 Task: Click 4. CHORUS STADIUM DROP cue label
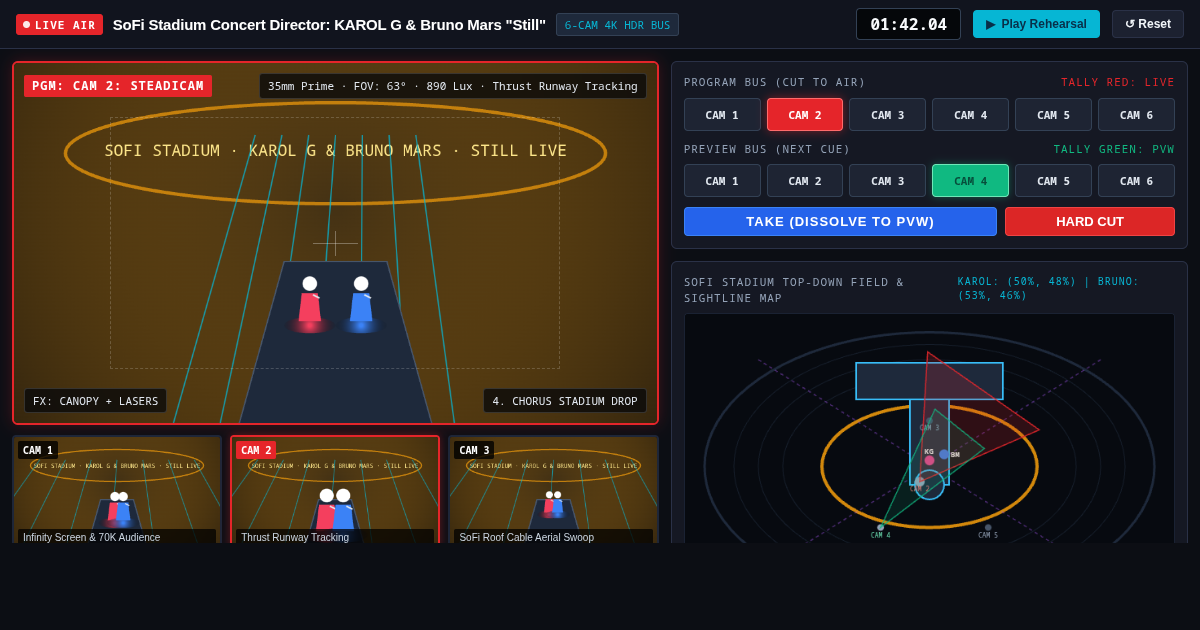(x=565, y=401)
